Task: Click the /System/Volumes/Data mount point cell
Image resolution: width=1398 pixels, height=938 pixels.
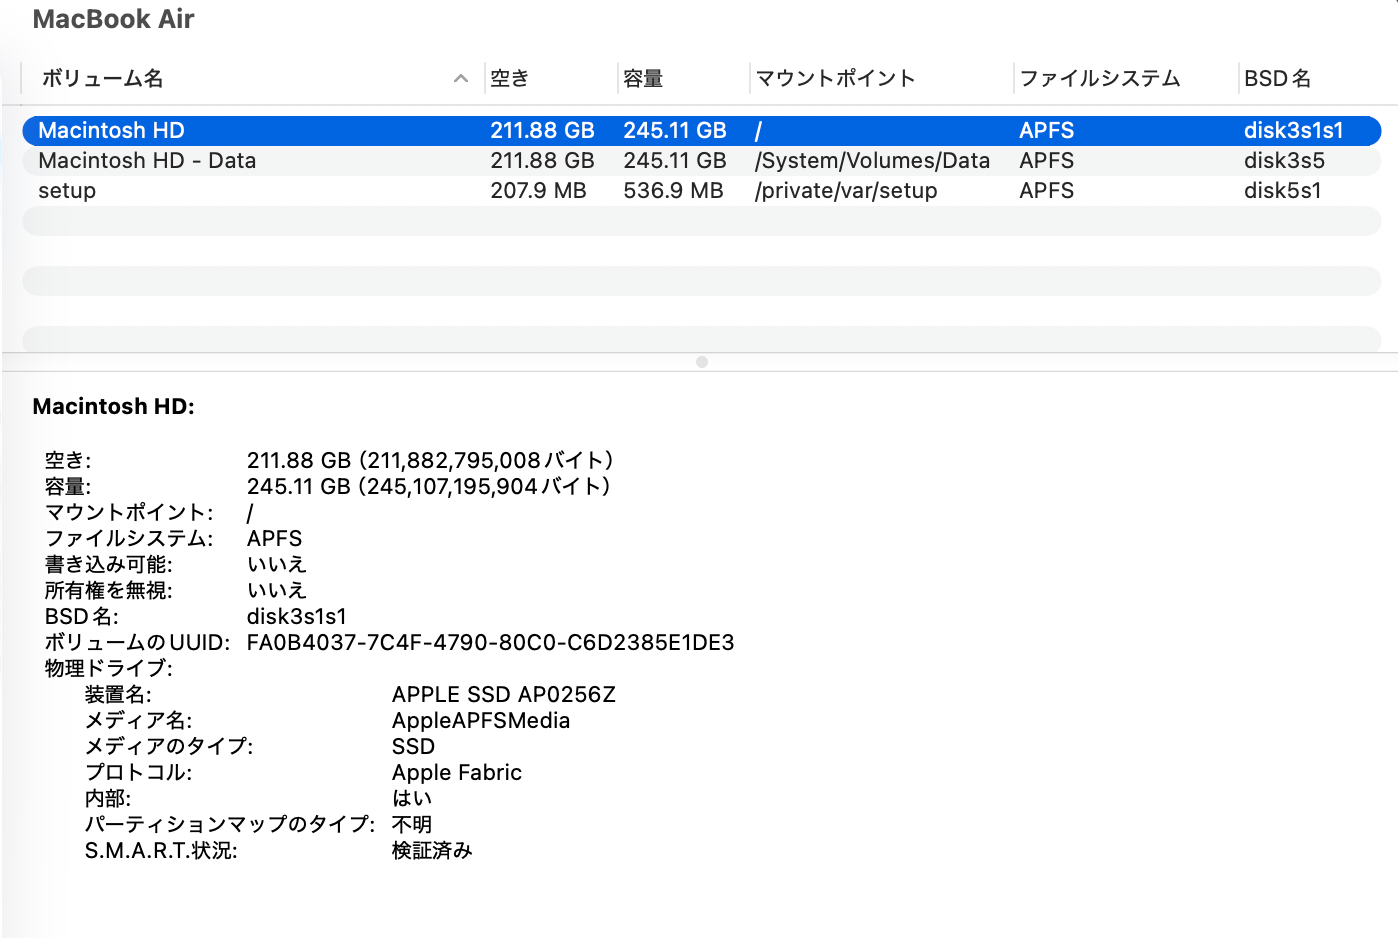Action: (873, 160)
